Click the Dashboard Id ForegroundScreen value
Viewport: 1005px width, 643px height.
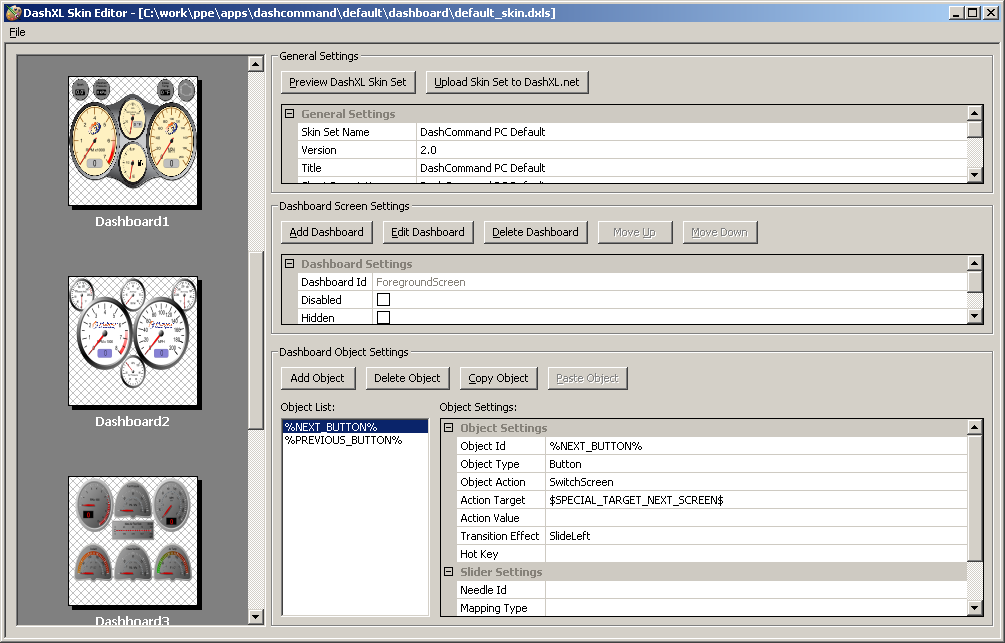pos(670,281)
